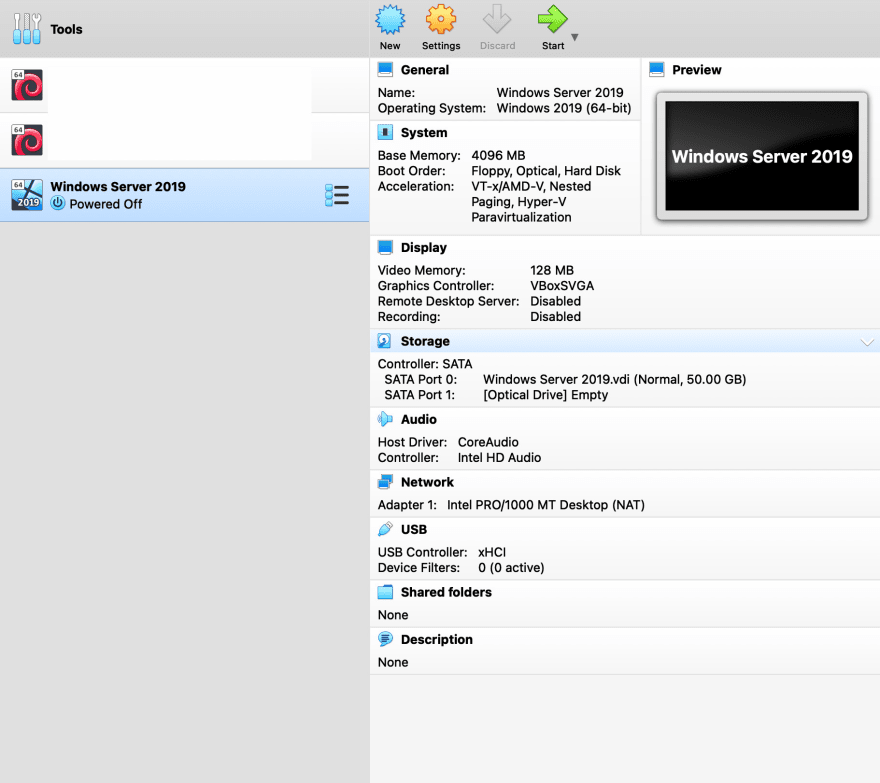Open the General section header

424,70
